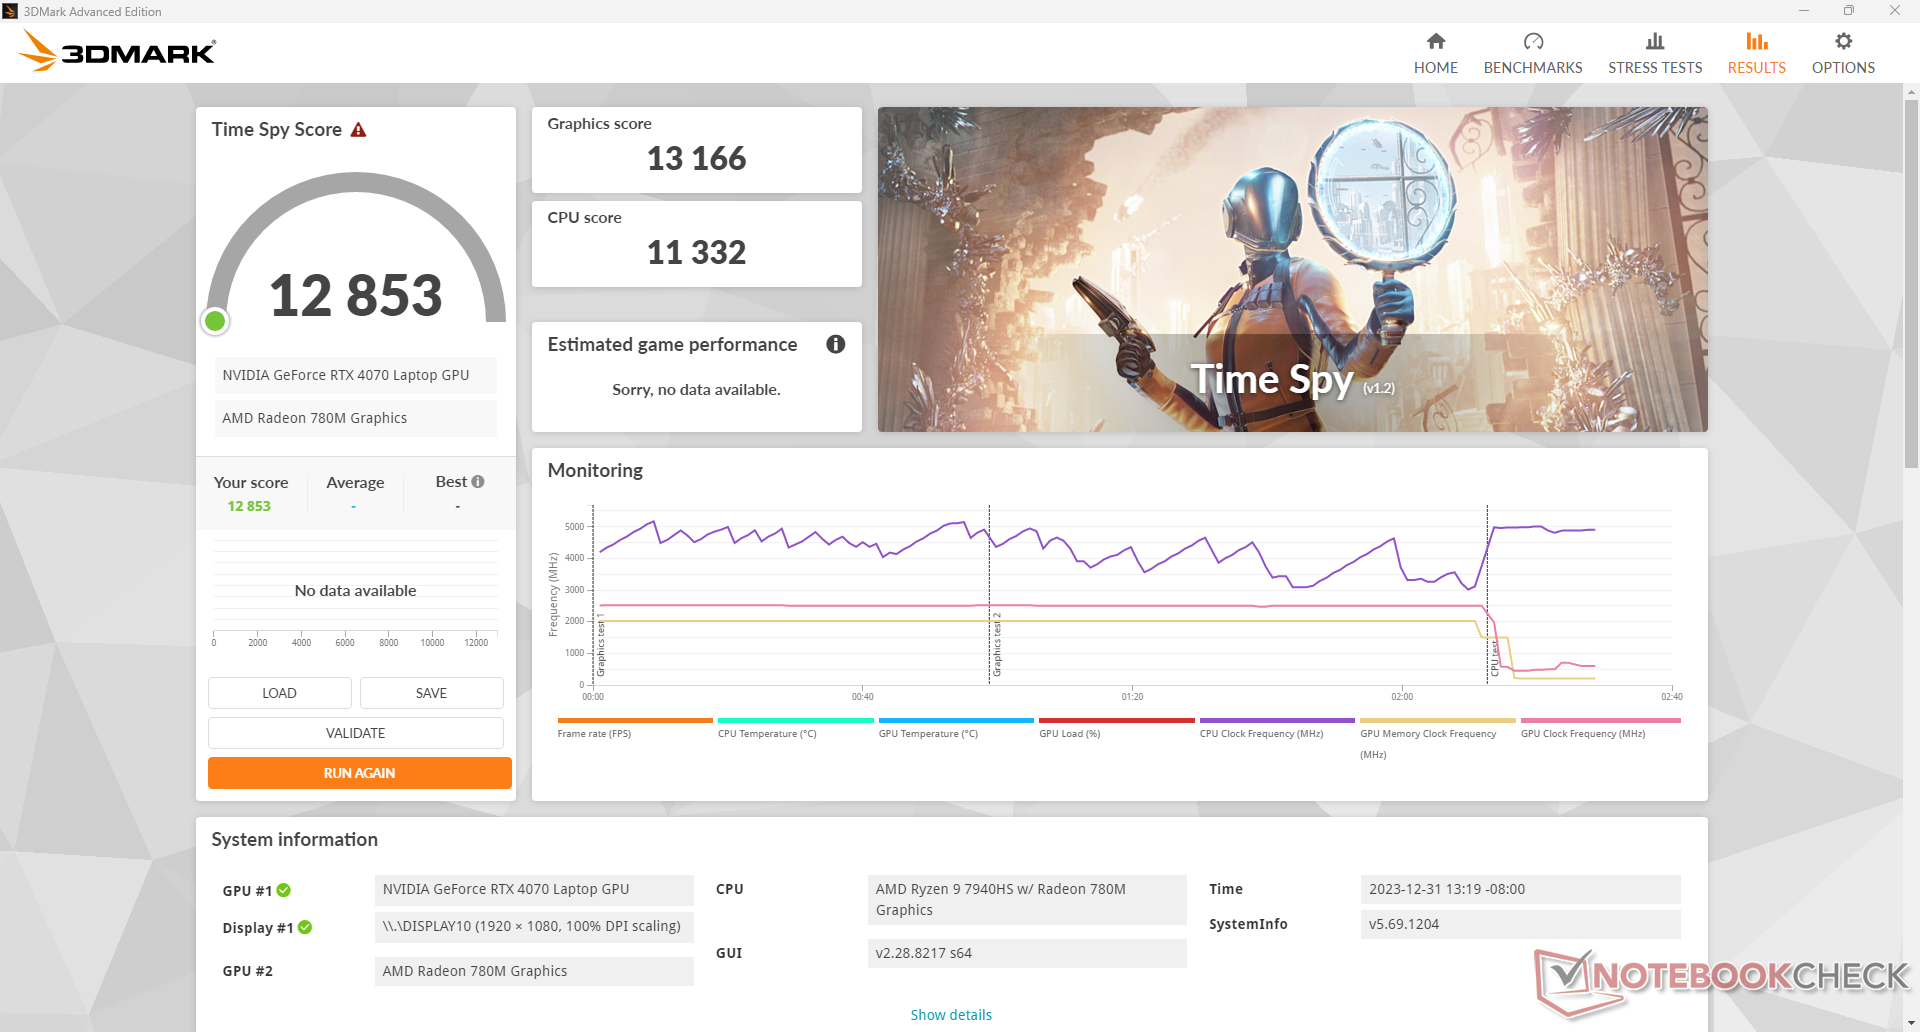Go to Benchmarks gauge icon
This screenshot has height=1032, width=1920.
point(1532,41)
